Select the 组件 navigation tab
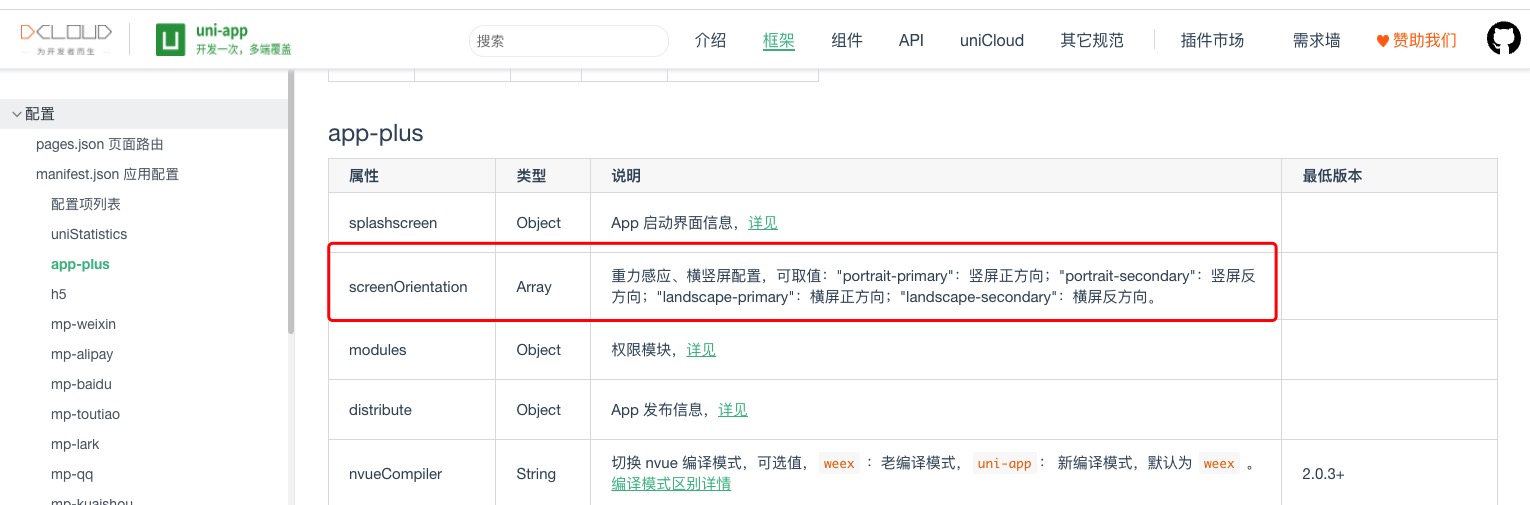Image resolution: width=1530 pixels, height=505 pixels. point(847,40)
